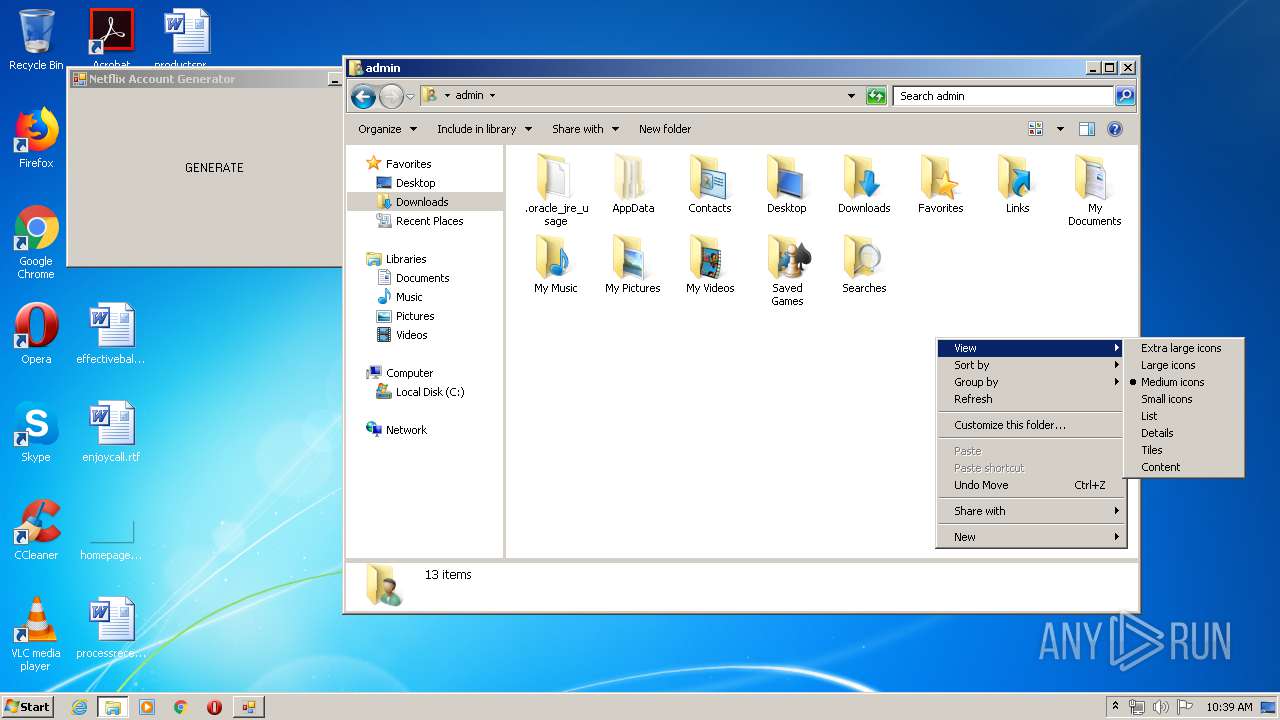The height and width of the screenshot is (720, 1280).
Task: Launch VLC media player from desktop
Action: 36,634
